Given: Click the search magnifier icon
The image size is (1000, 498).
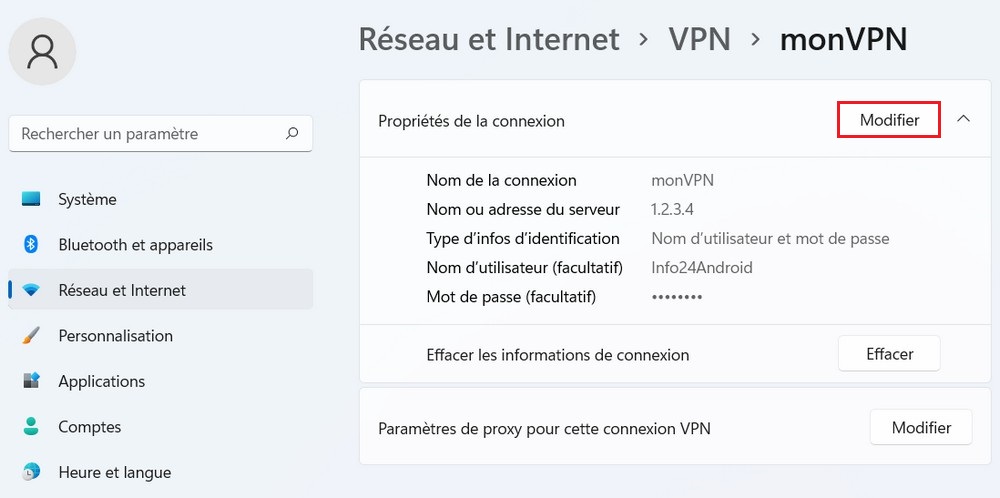Looking at the screenshot, I should point(292,133).
